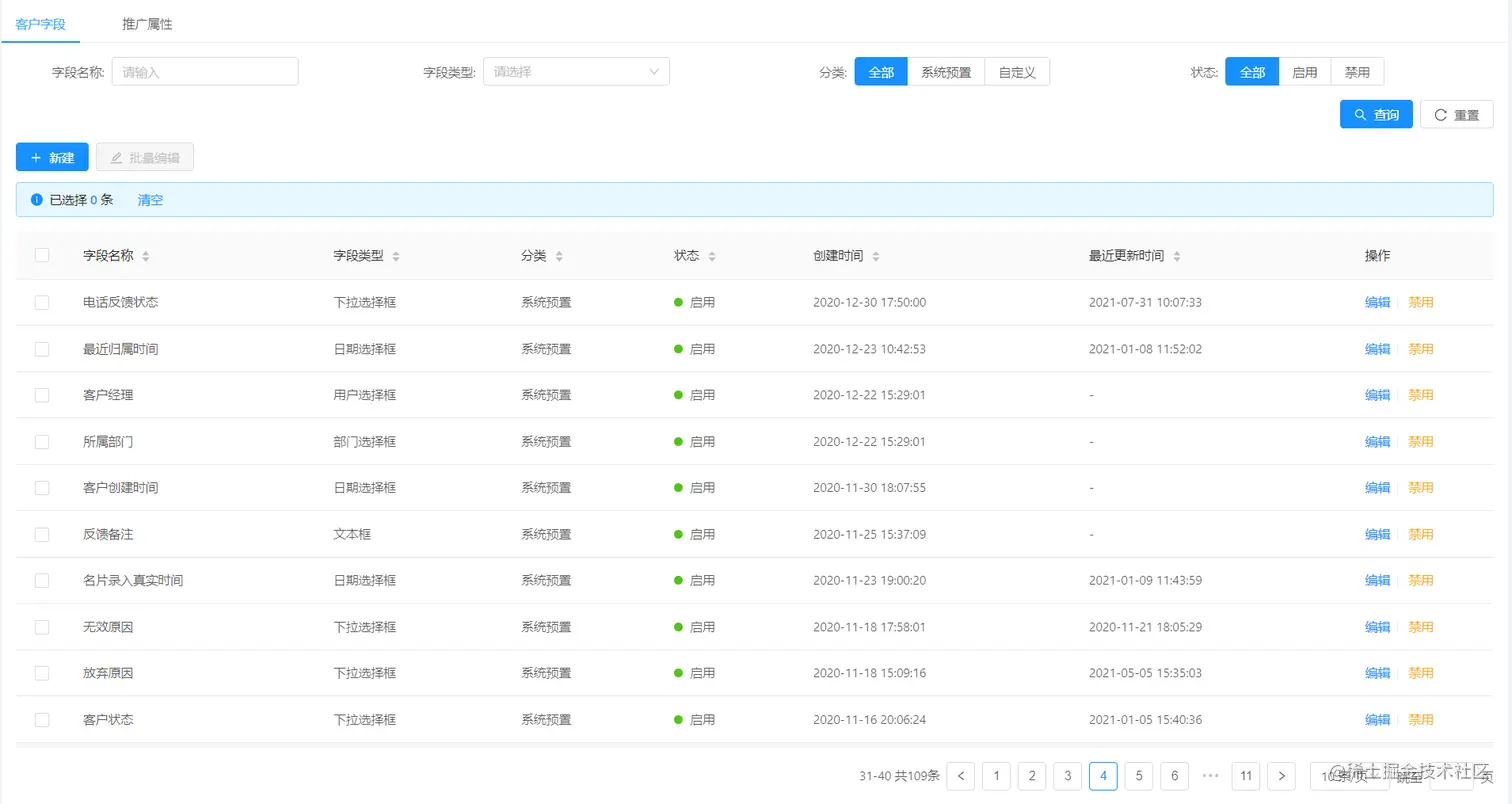
Task: Click the 查询 search button
Action: pyautogui.click(x=1376, y=115)
